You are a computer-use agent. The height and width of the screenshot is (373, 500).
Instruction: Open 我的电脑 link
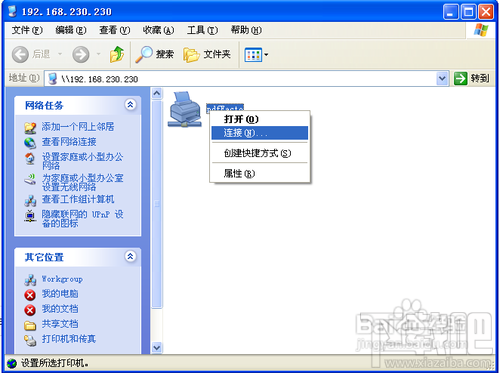pos(60,294)
